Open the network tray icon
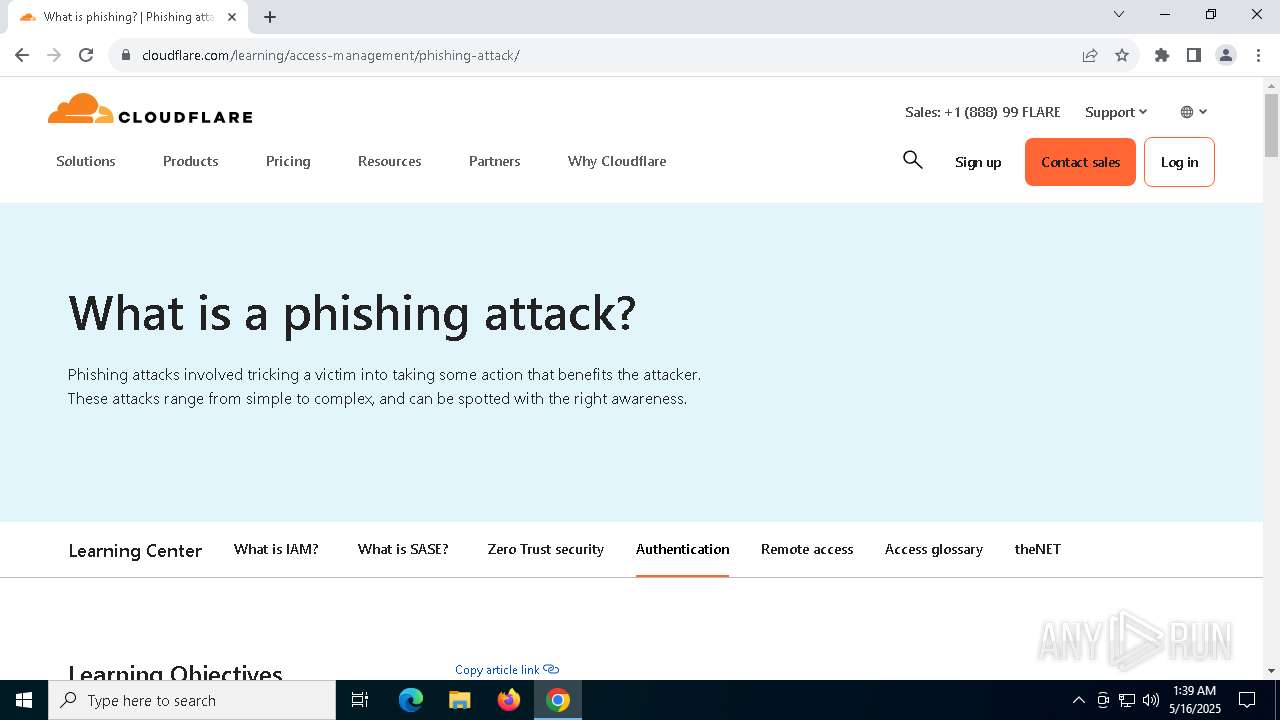1280x720 pixels. pos(1127,700)
